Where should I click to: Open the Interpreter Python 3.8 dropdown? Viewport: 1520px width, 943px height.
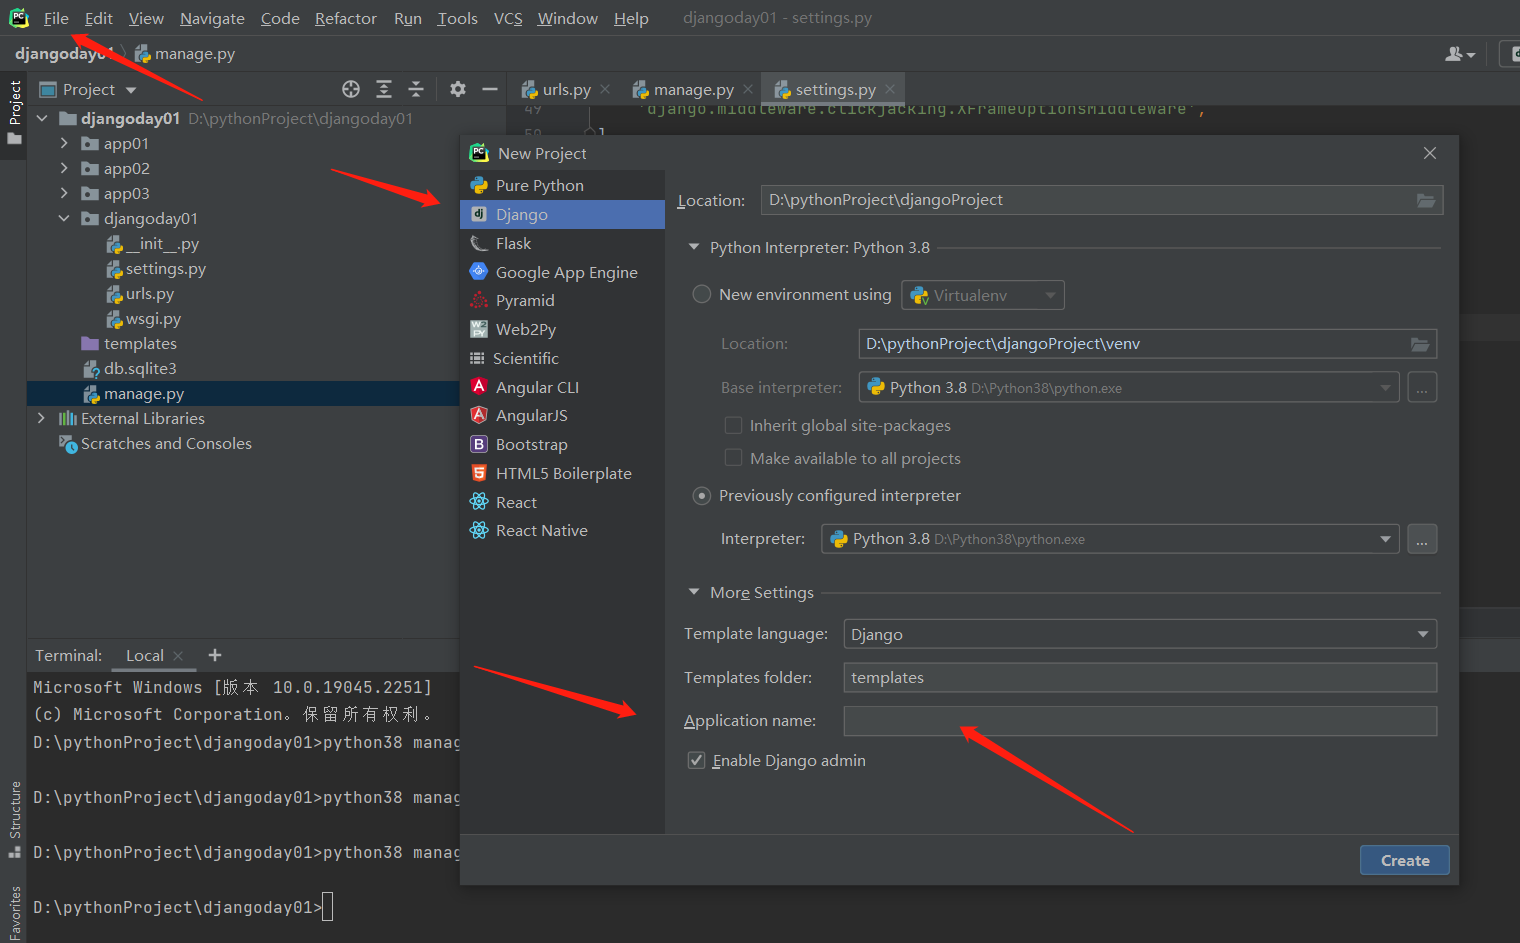[x=1111, y=539]
